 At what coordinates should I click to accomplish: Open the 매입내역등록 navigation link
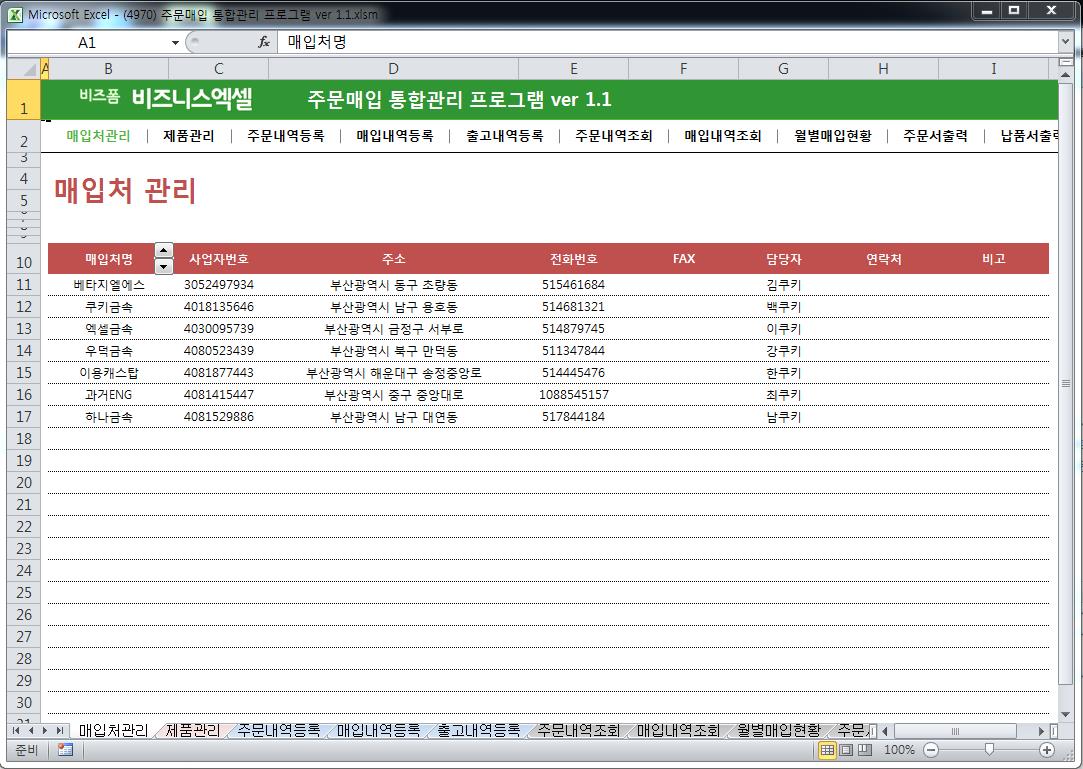[x=394, y=135]
